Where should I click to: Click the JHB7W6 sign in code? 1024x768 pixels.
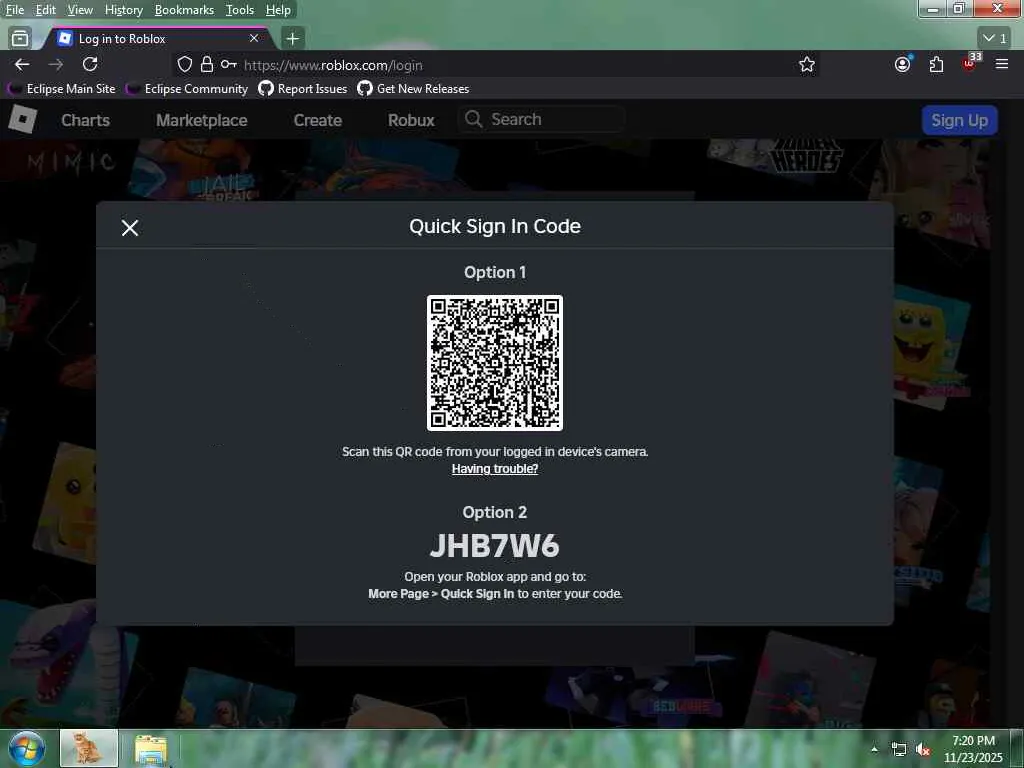tap(495, 546)
